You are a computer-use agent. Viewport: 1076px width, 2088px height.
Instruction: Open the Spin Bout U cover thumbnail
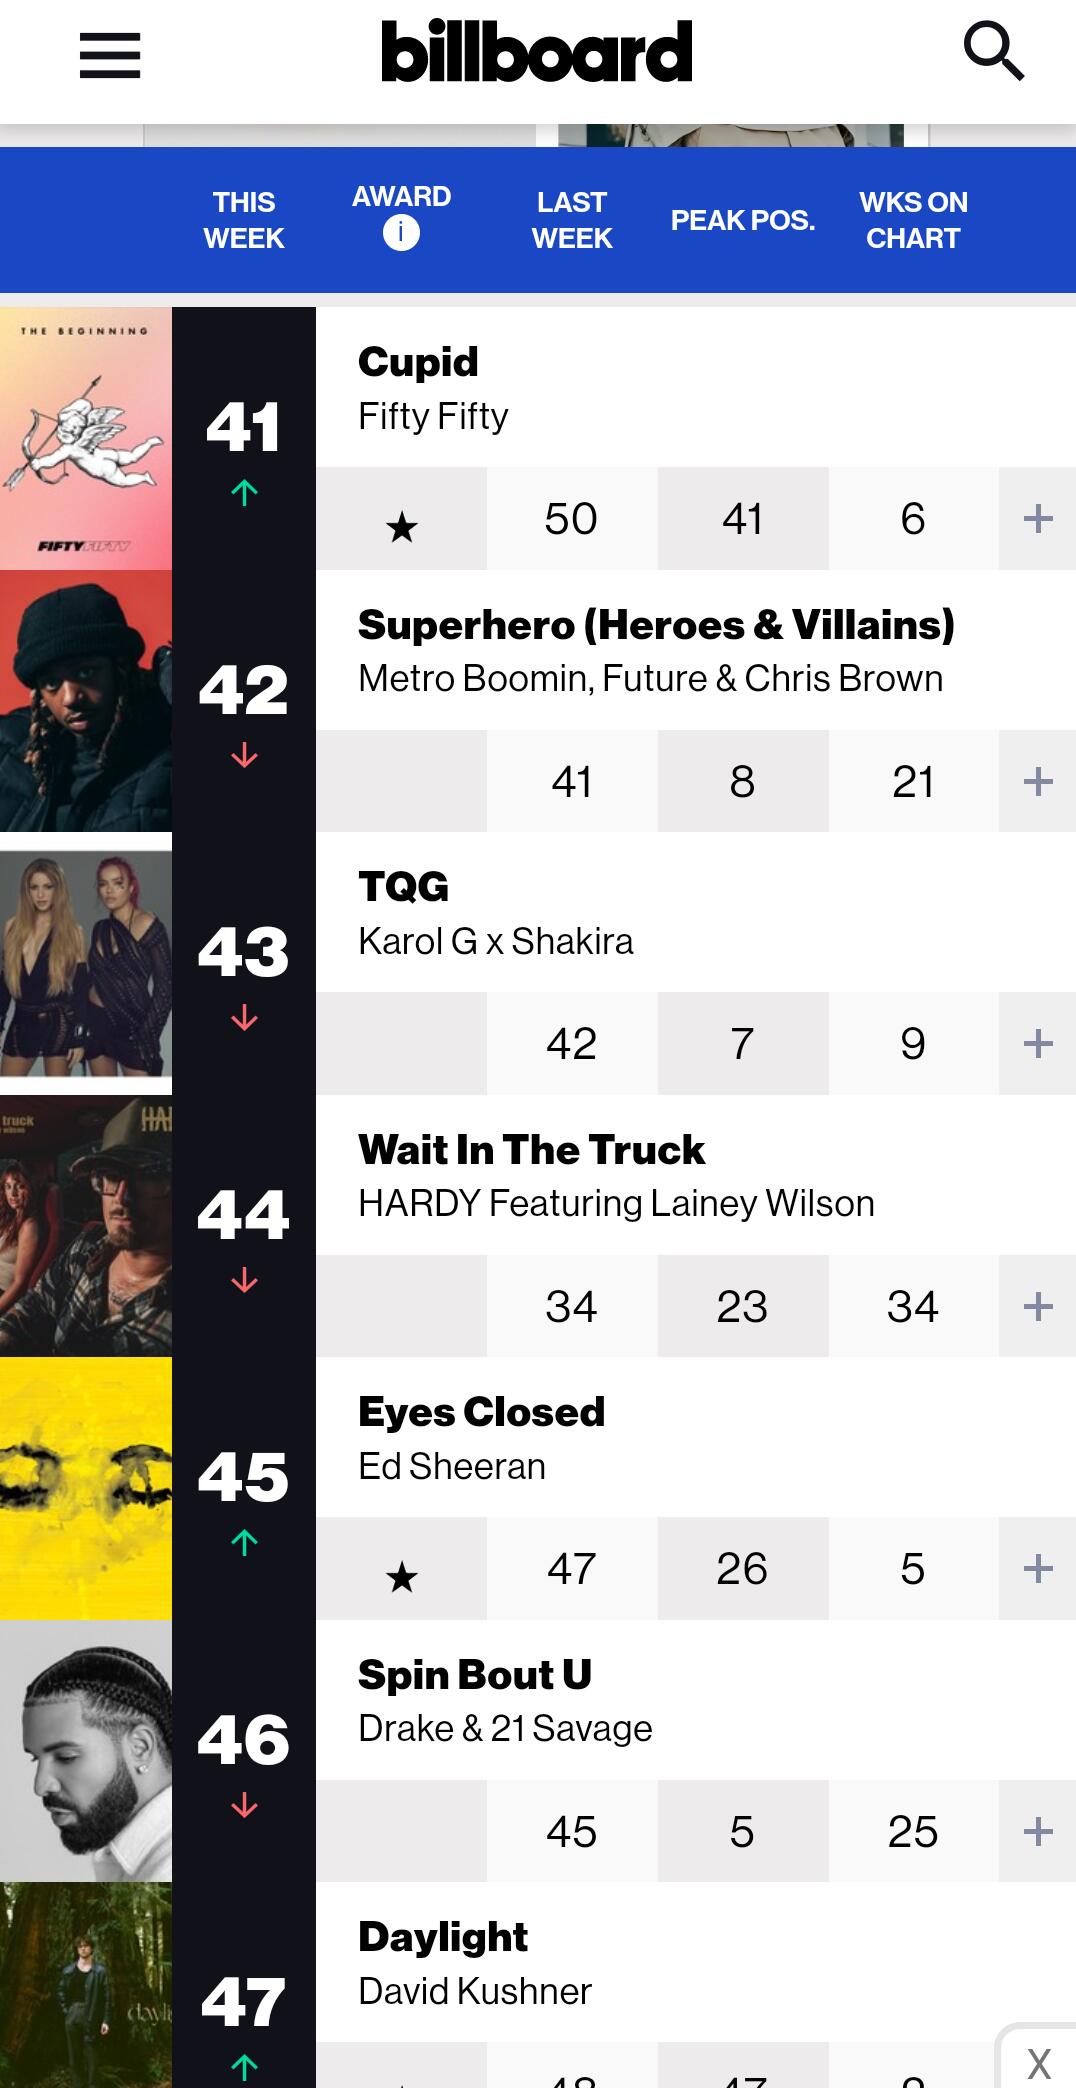86,1751
